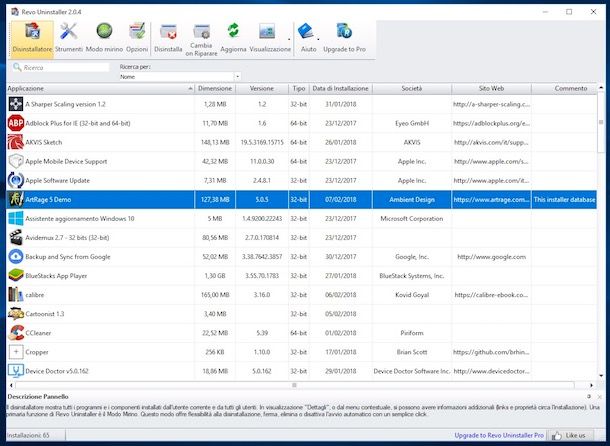Select the Cartoonist 1.3 icon
This screenshot has height=446, width=610.
click(16, 314)
